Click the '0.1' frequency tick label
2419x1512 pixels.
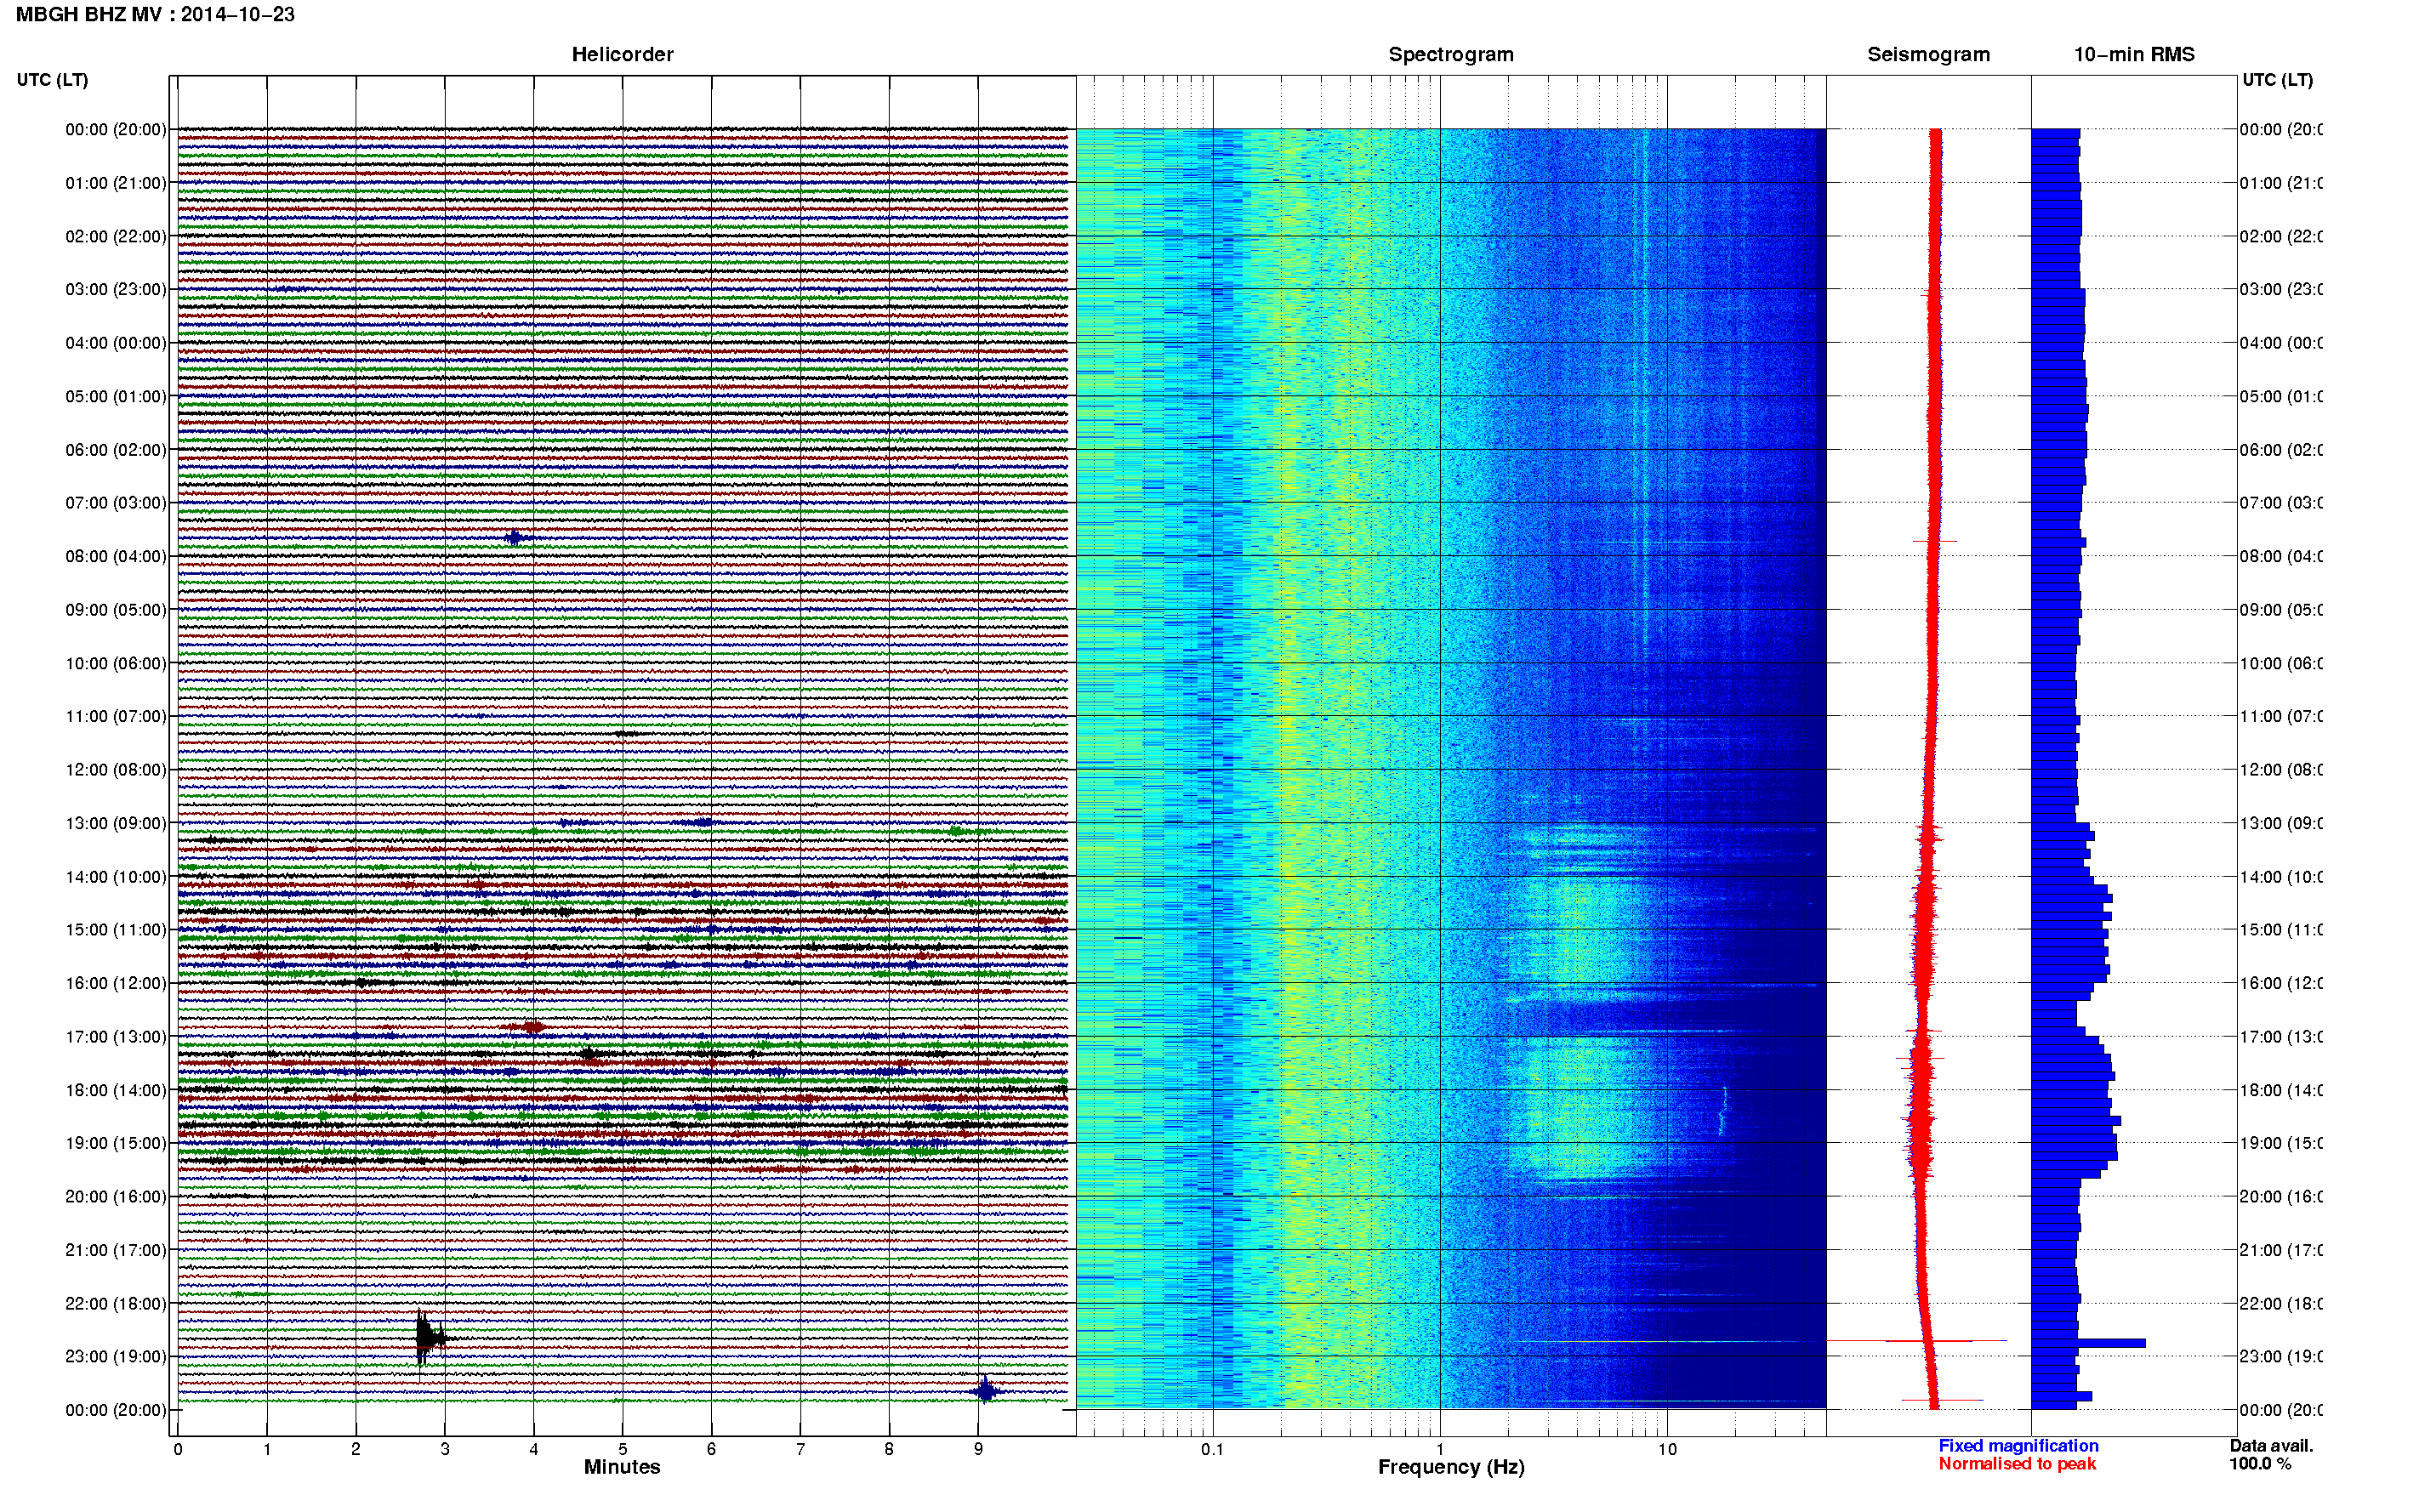(x=1212, y=1449)
